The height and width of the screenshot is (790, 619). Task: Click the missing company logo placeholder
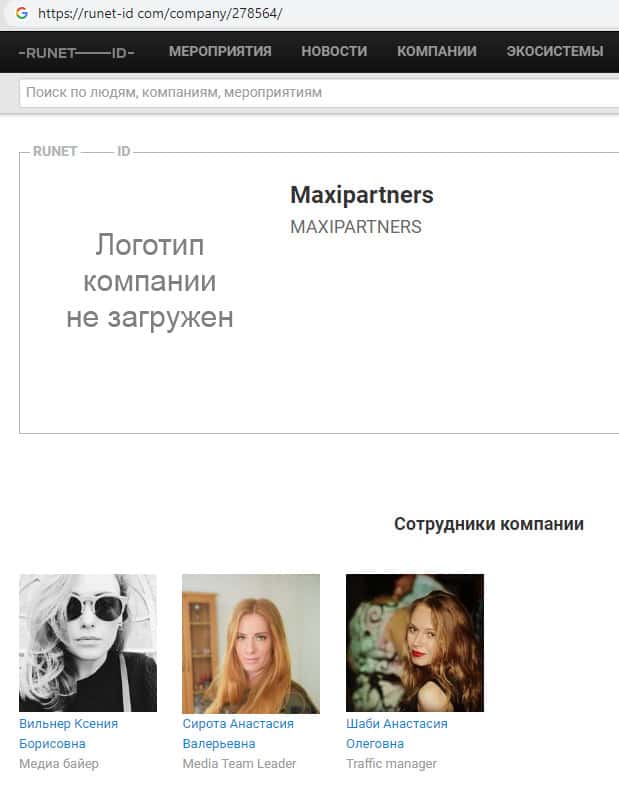pos(150,281)
